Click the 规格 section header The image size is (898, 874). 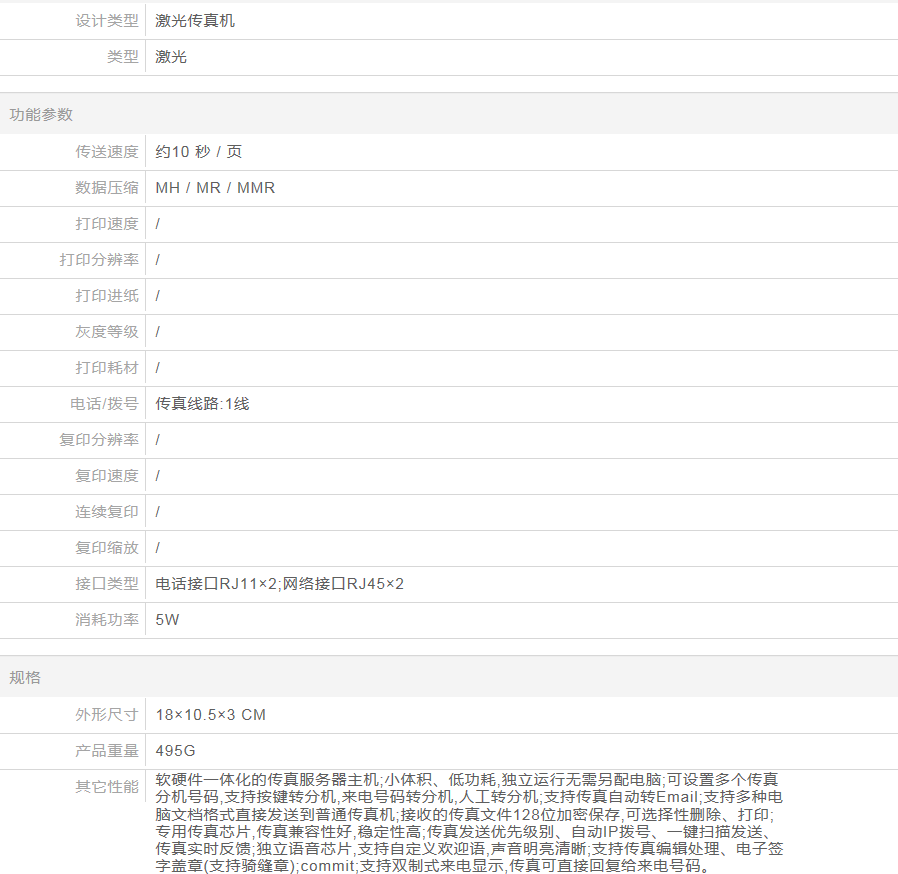click(x=25, y=677)
